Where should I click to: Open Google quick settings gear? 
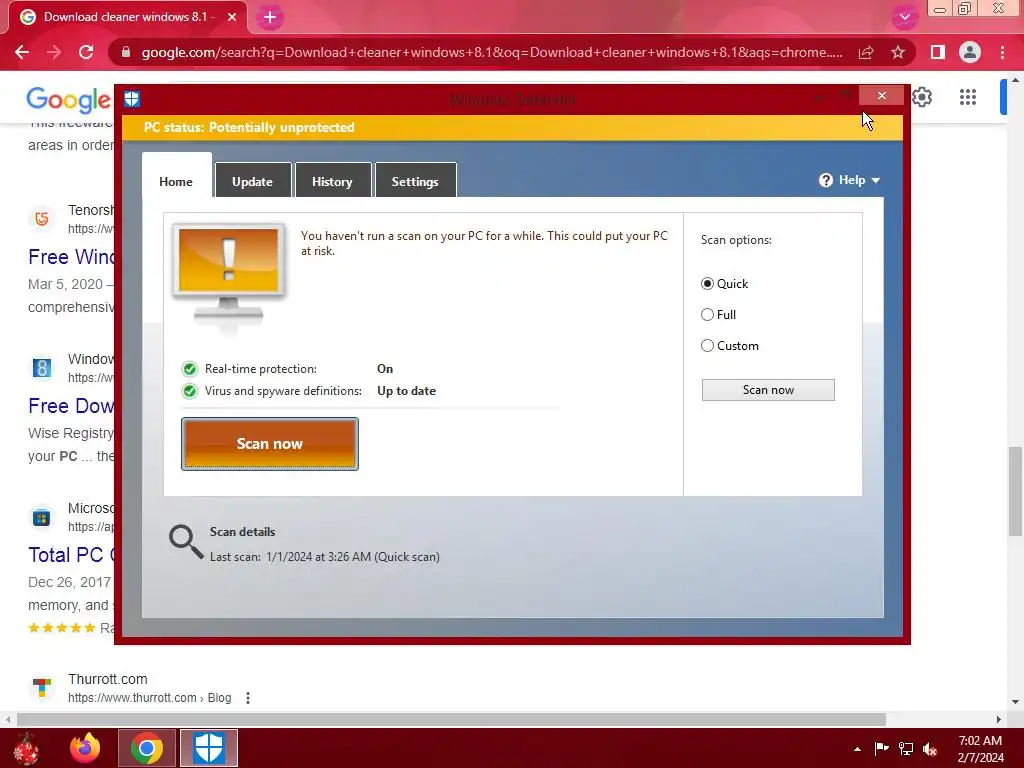pyautogui.click(x=921, y=97)
